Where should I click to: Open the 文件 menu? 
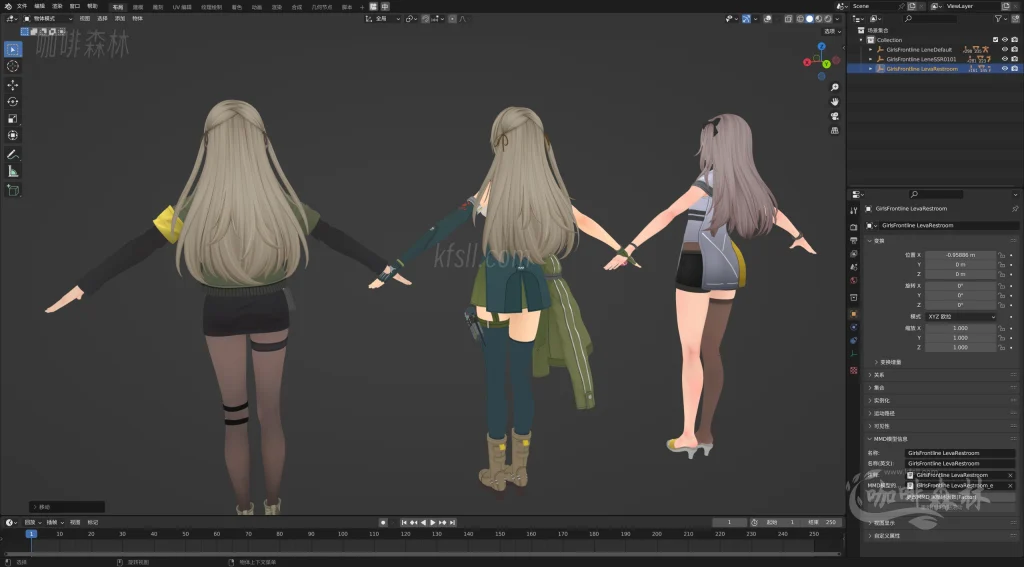coord(22,6)
